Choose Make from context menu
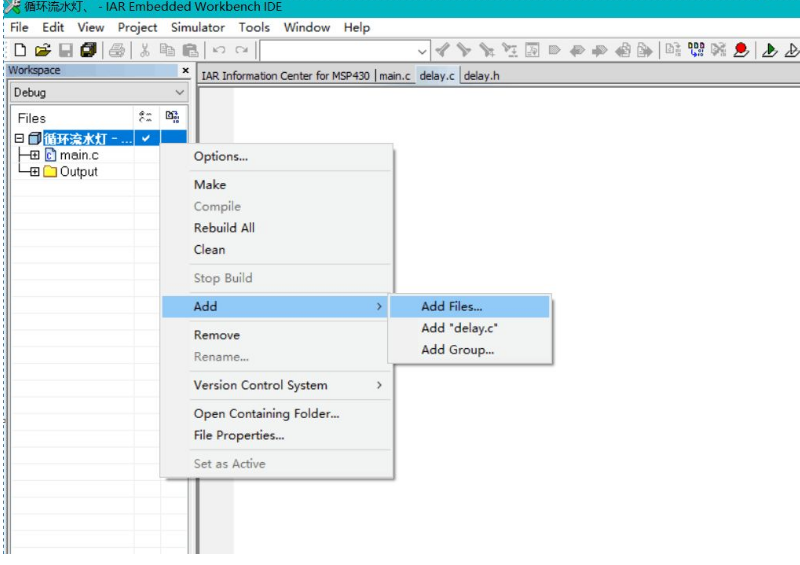The height and width of the screenshot is (565, 800). [x=277, y=184]
